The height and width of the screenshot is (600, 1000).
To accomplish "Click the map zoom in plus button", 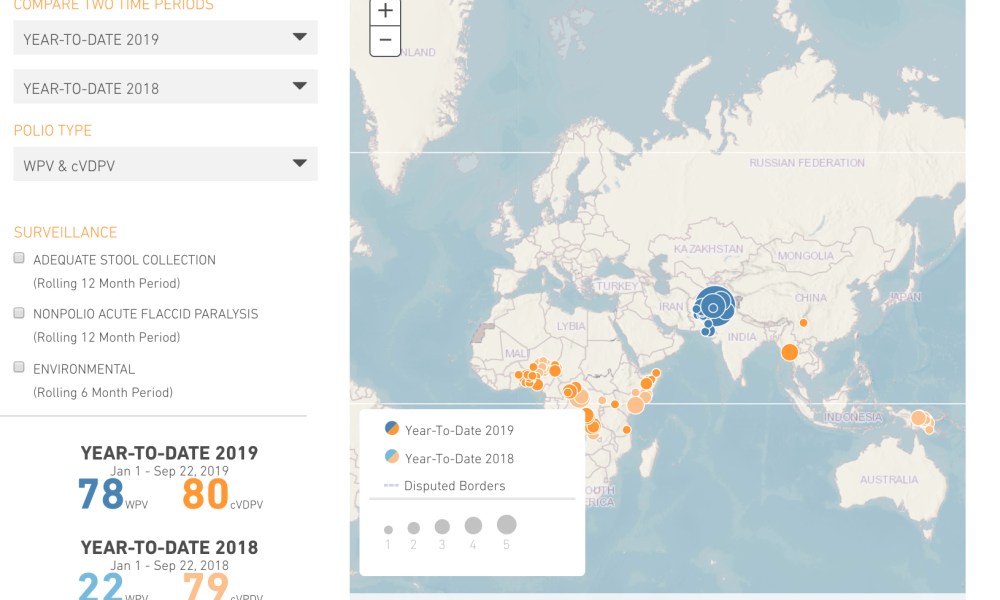I will tap(385, 12).
